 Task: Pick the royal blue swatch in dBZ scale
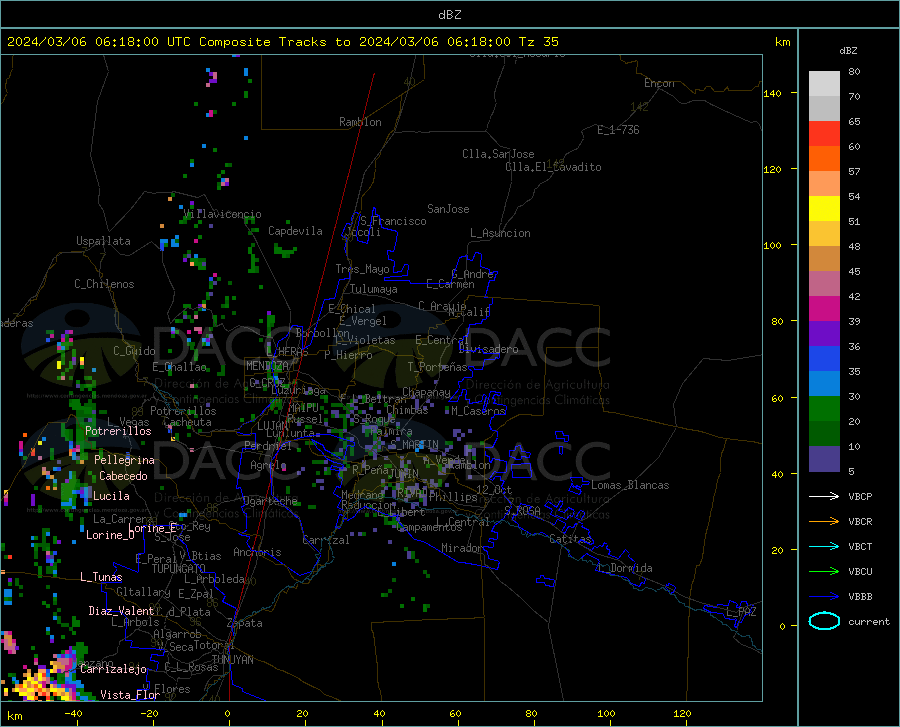click(824, 359)
